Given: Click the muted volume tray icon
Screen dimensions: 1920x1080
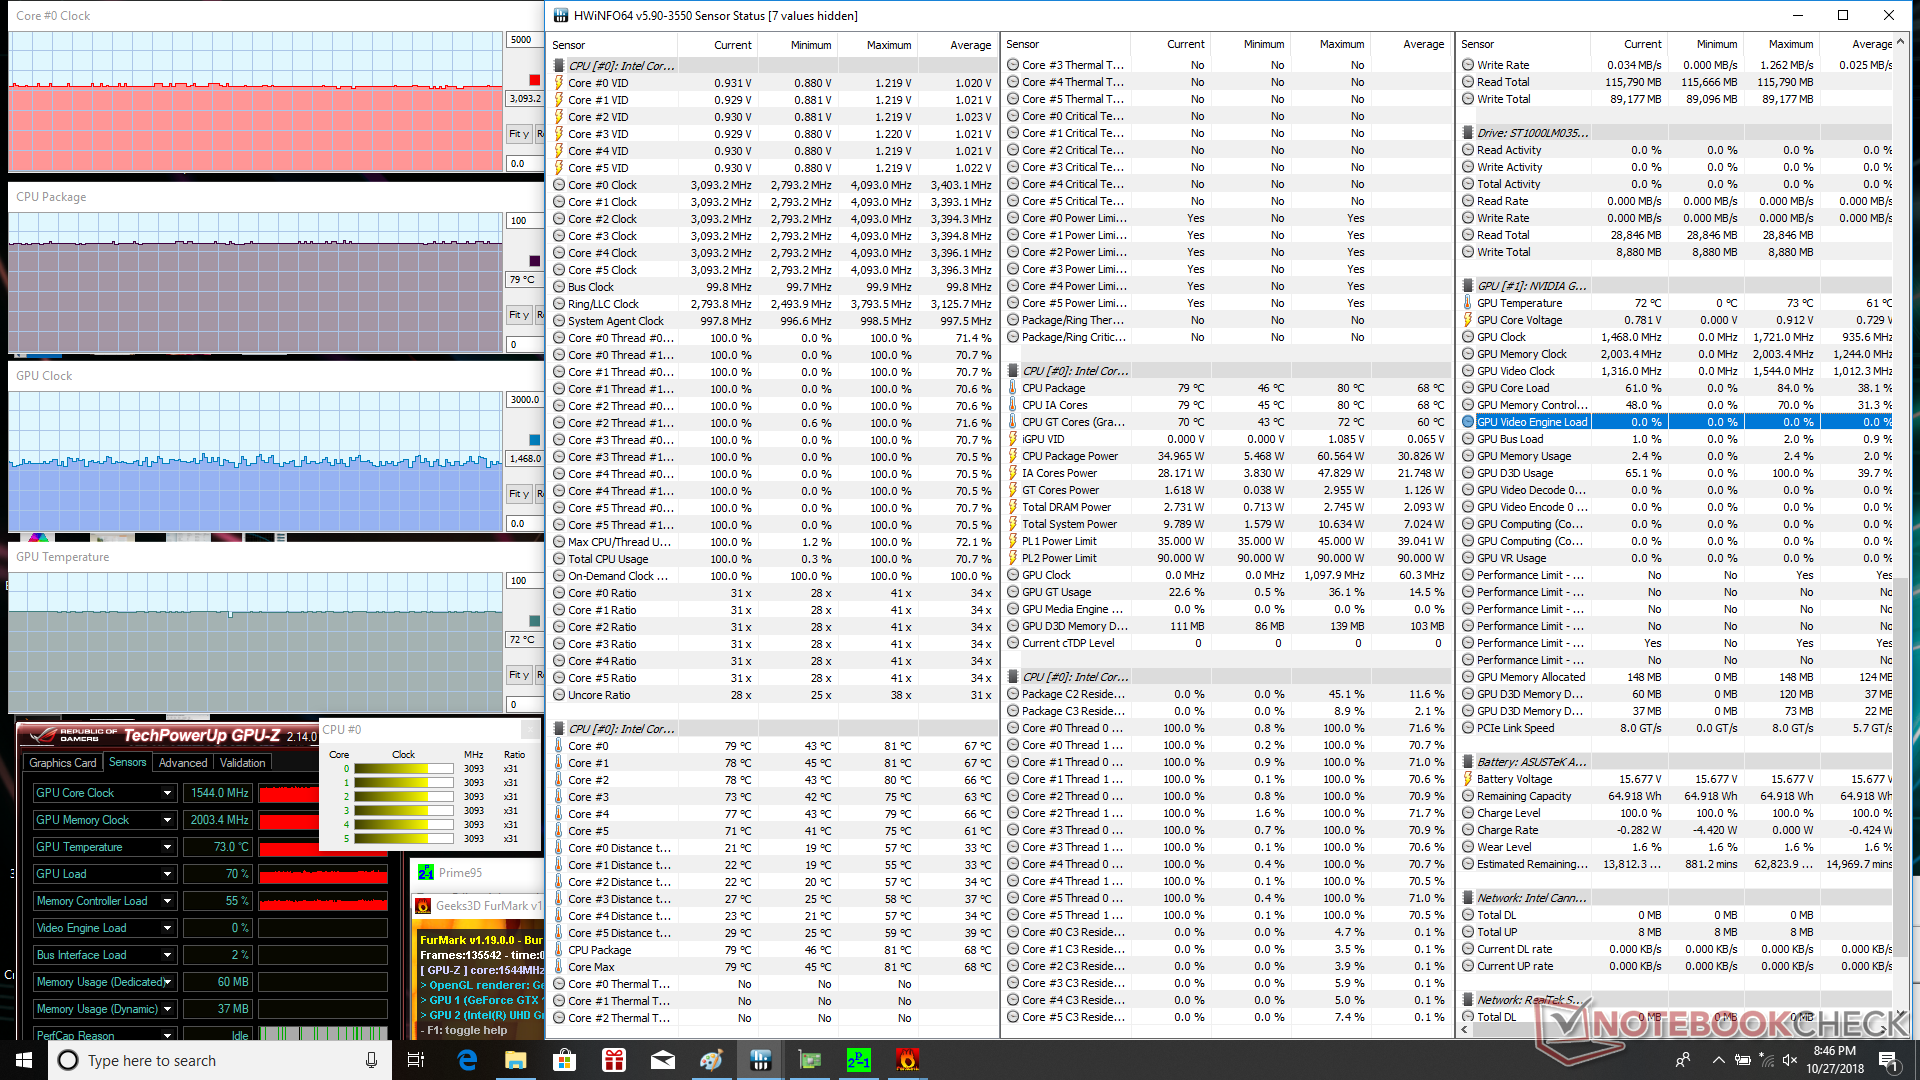Looking at the screenshot, I should pyautogui.click(x=1790, y=1060).
